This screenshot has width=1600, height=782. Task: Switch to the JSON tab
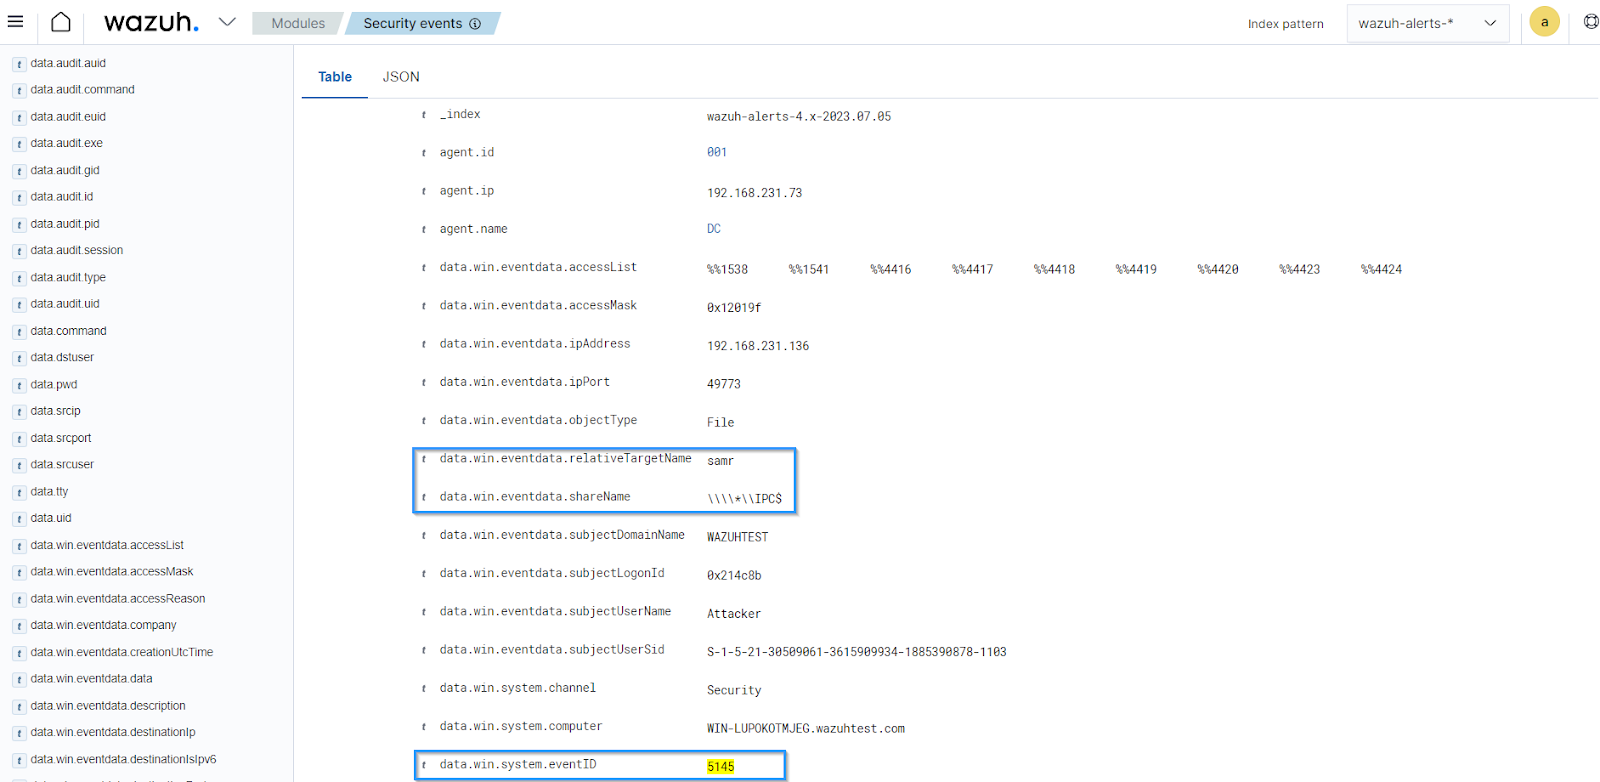coord(401,77)
